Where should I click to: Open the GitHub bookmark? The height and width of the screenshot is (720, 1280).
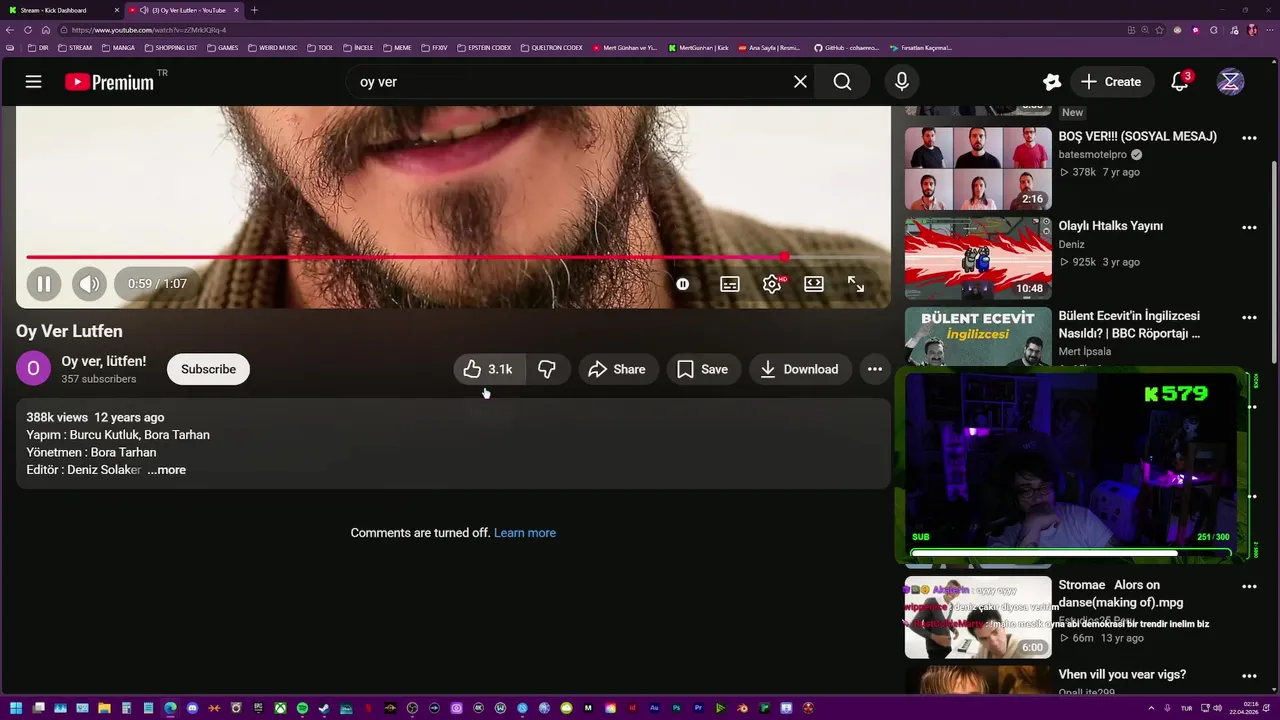pos(846,48)
